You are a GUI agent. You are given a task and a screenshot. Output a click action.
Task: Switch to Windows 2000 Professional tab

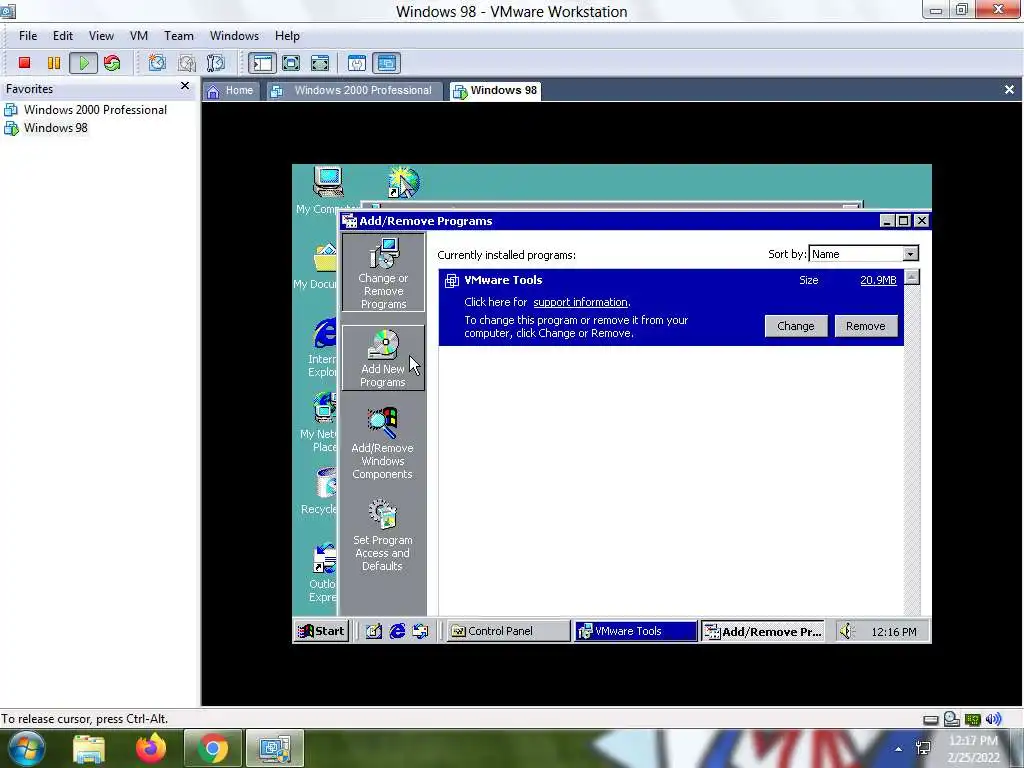pyautogui.click(x=353, y=91)
